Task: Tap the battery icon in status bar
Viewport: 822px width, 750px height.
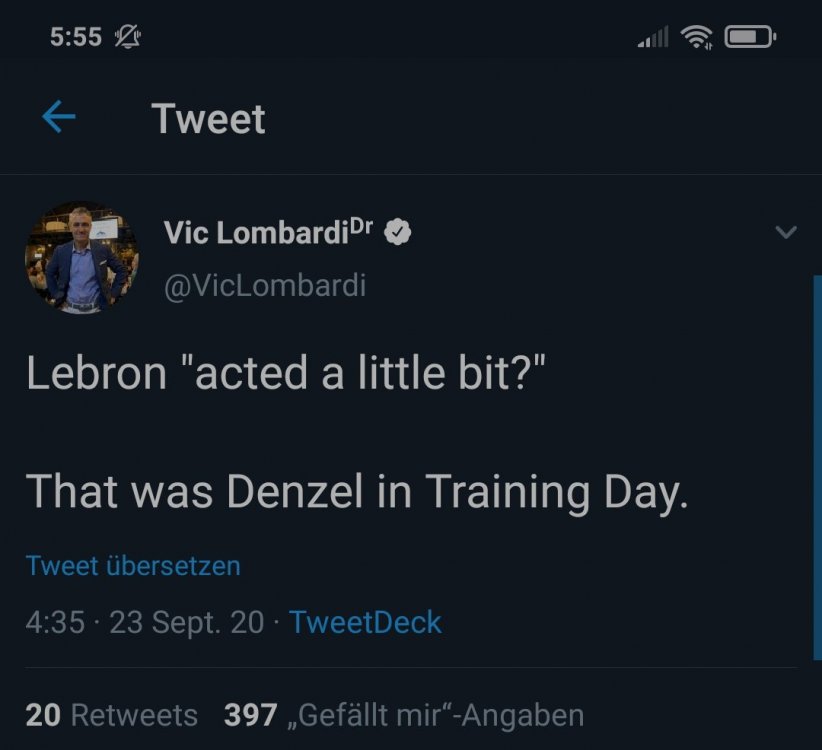Action: [x=749, y=38]
